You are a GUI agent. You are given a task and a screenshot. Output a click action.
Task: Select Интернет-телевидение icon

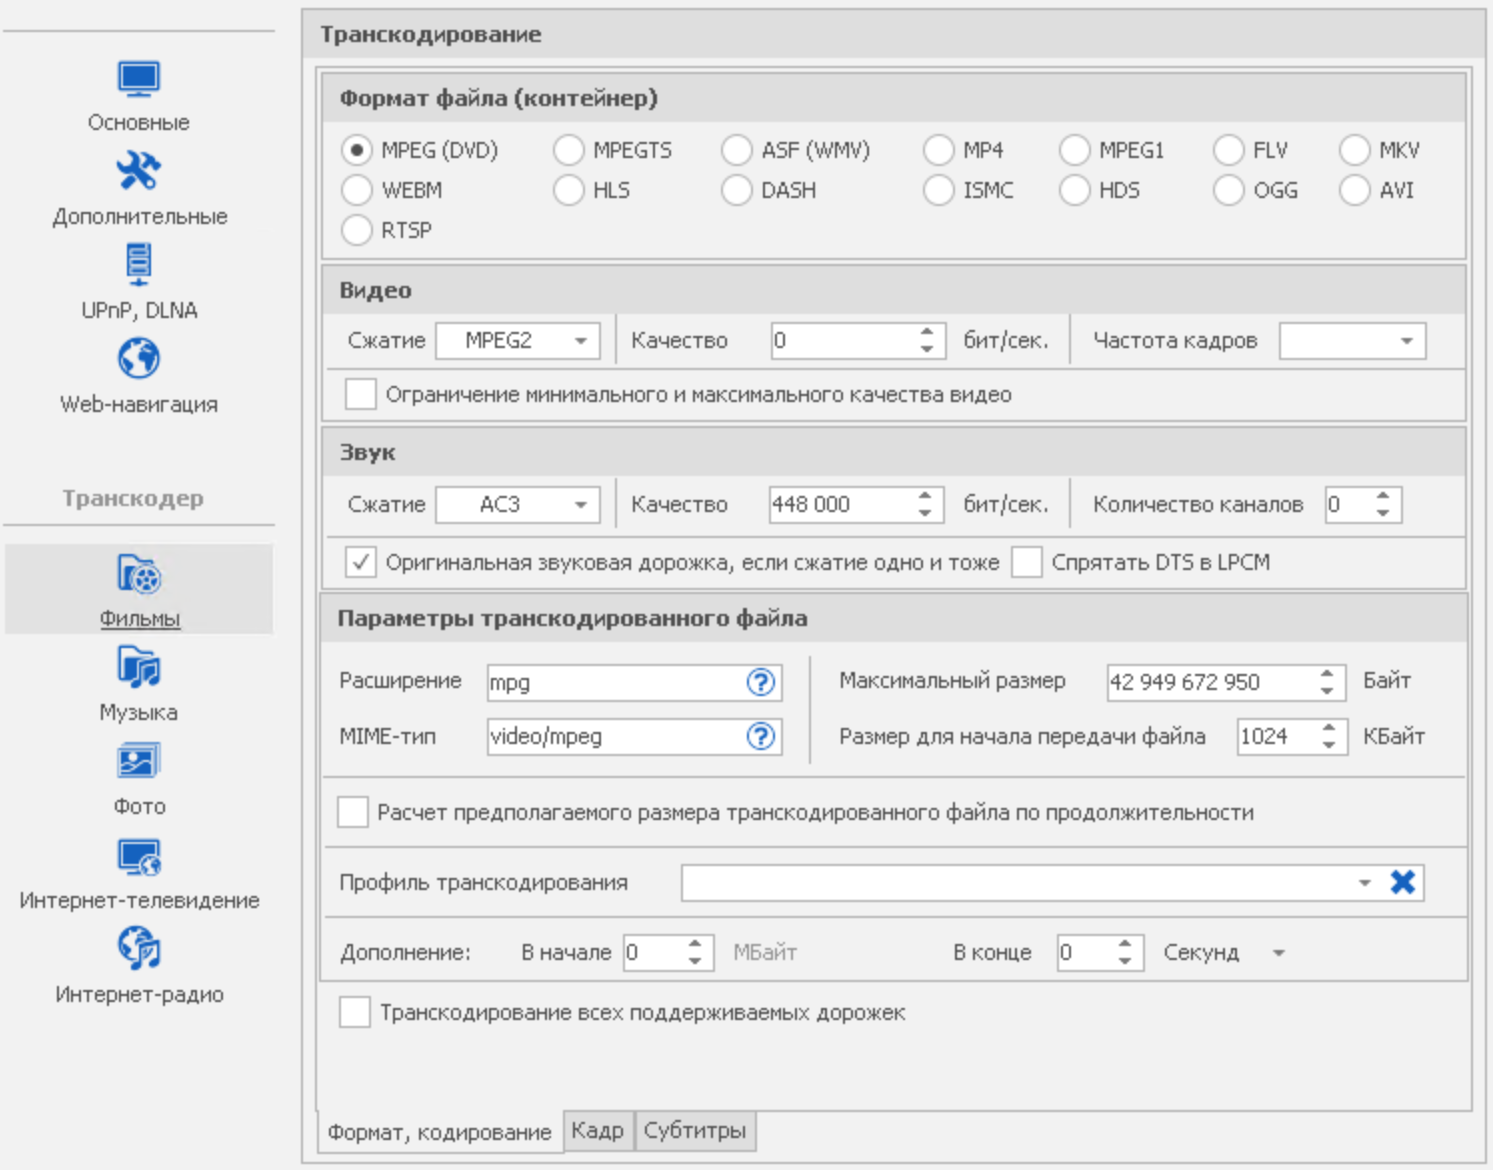pos(138,857)
